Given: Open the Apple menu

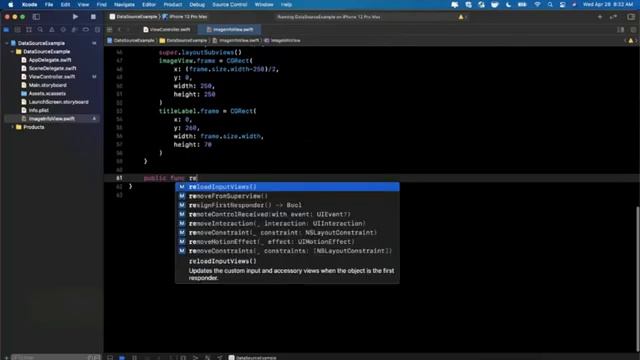Looking at the screenshot, I should click(x=11, y=4).
